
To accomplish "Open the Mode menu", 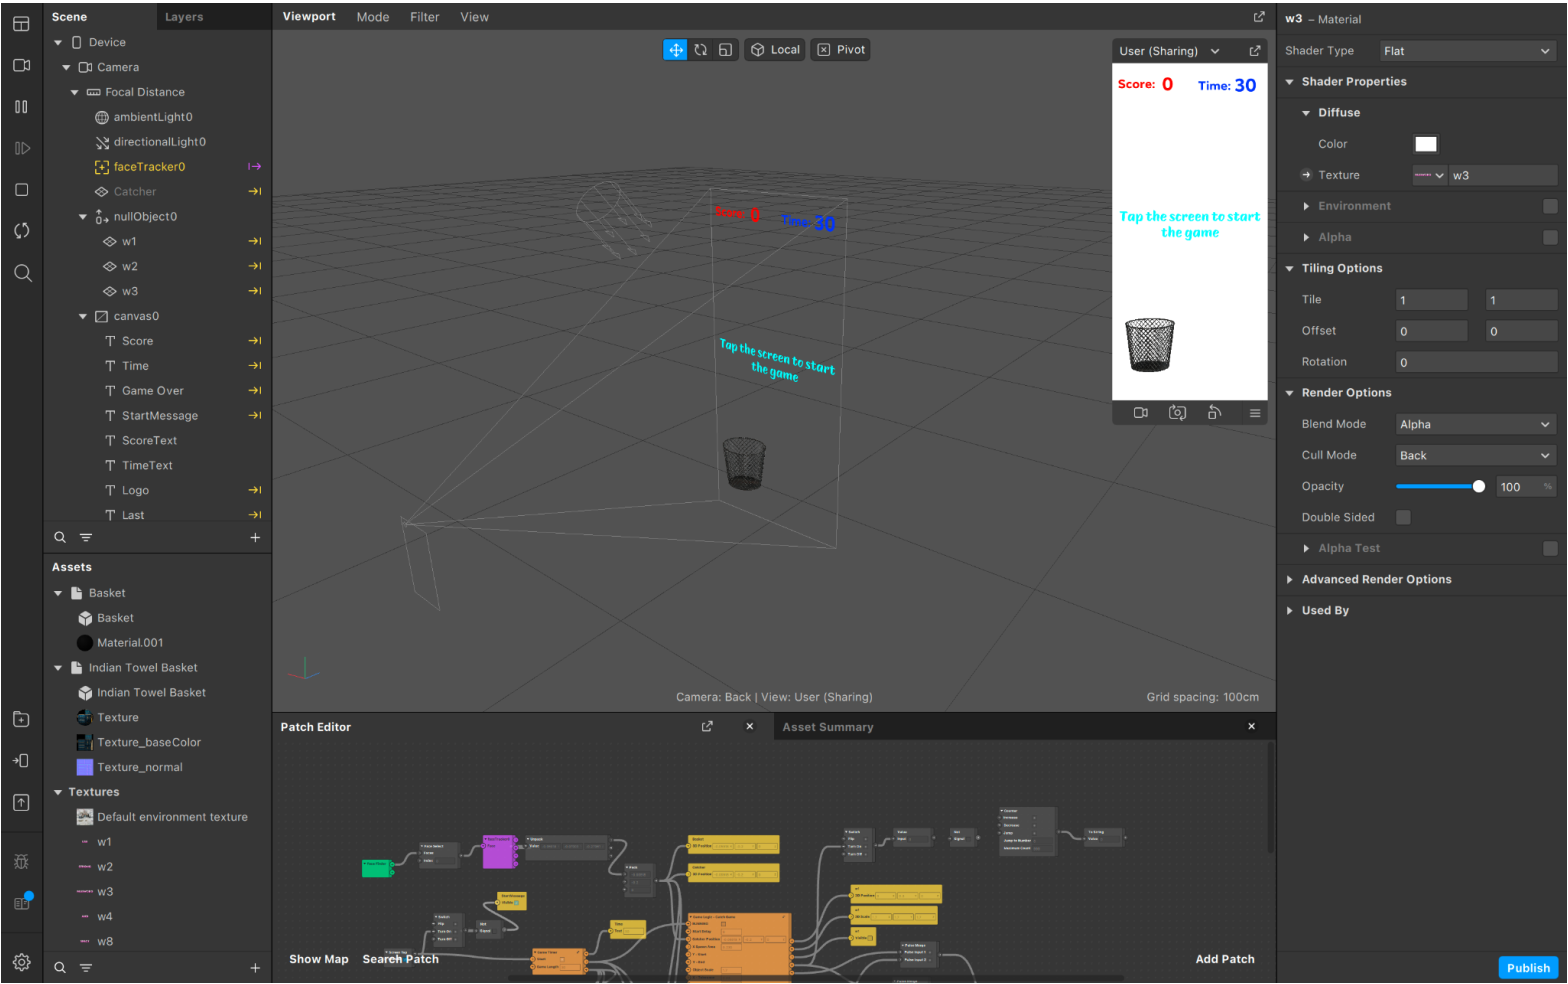I will pos(373,17).
